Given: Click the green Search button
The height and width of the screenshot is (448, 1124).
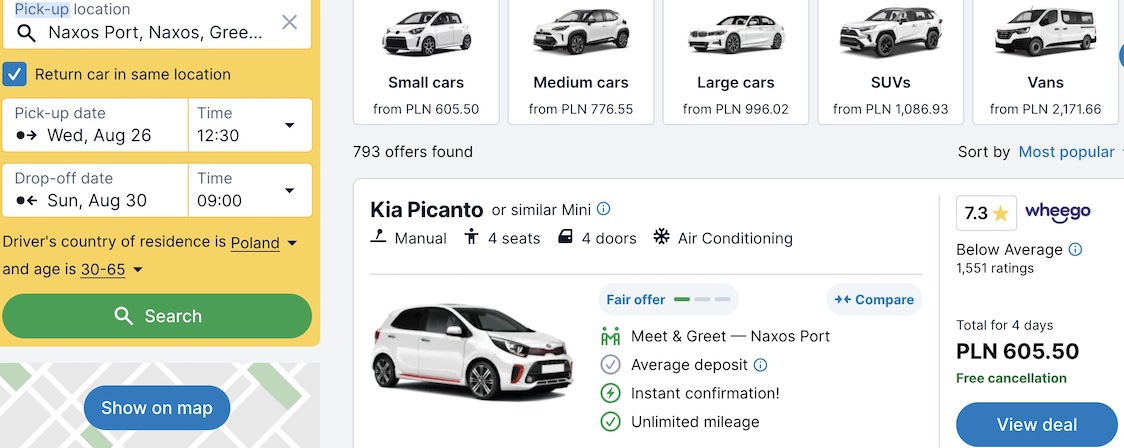Looking at the screenshot, I should pyautogui.click(x=157, y=316).
